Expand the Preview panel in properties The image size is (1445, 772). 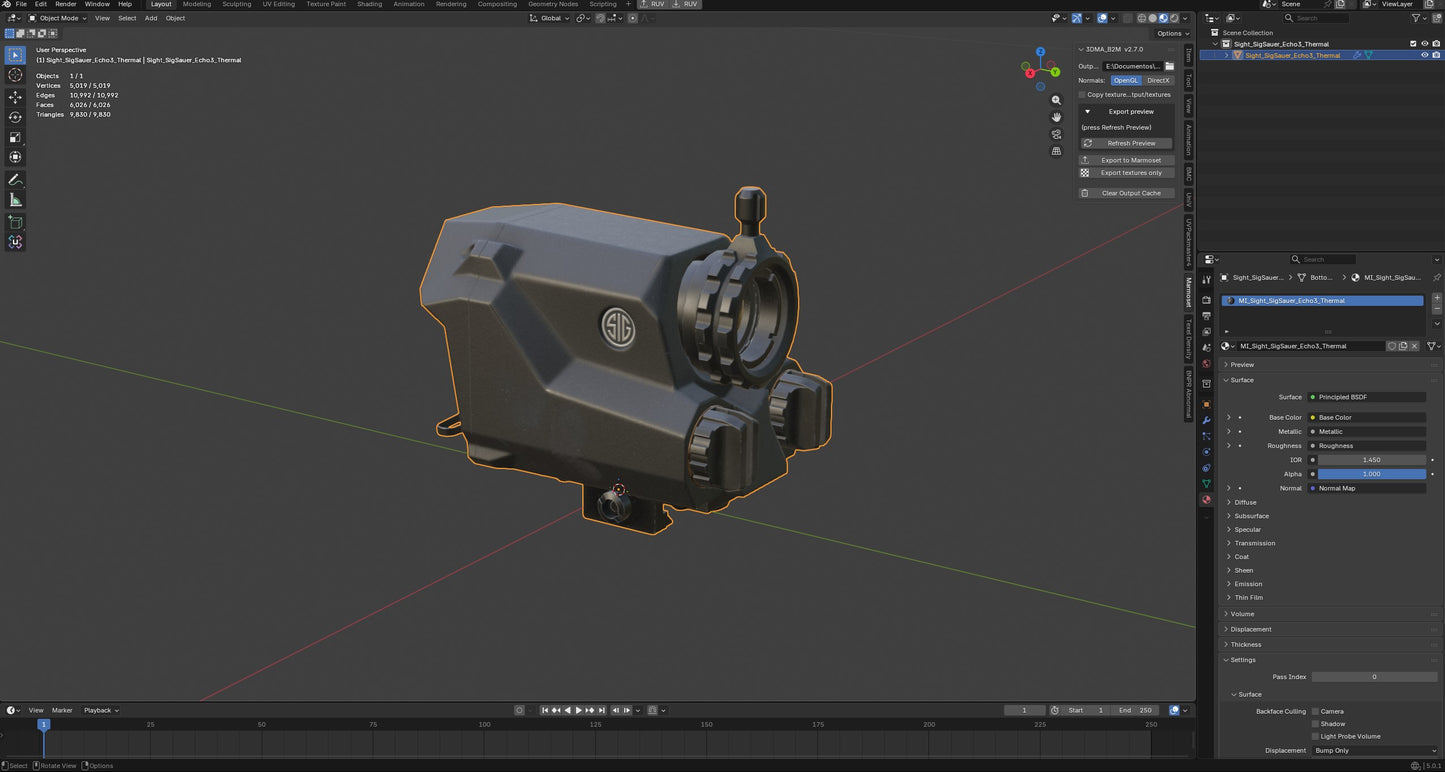click(1242, 365)
